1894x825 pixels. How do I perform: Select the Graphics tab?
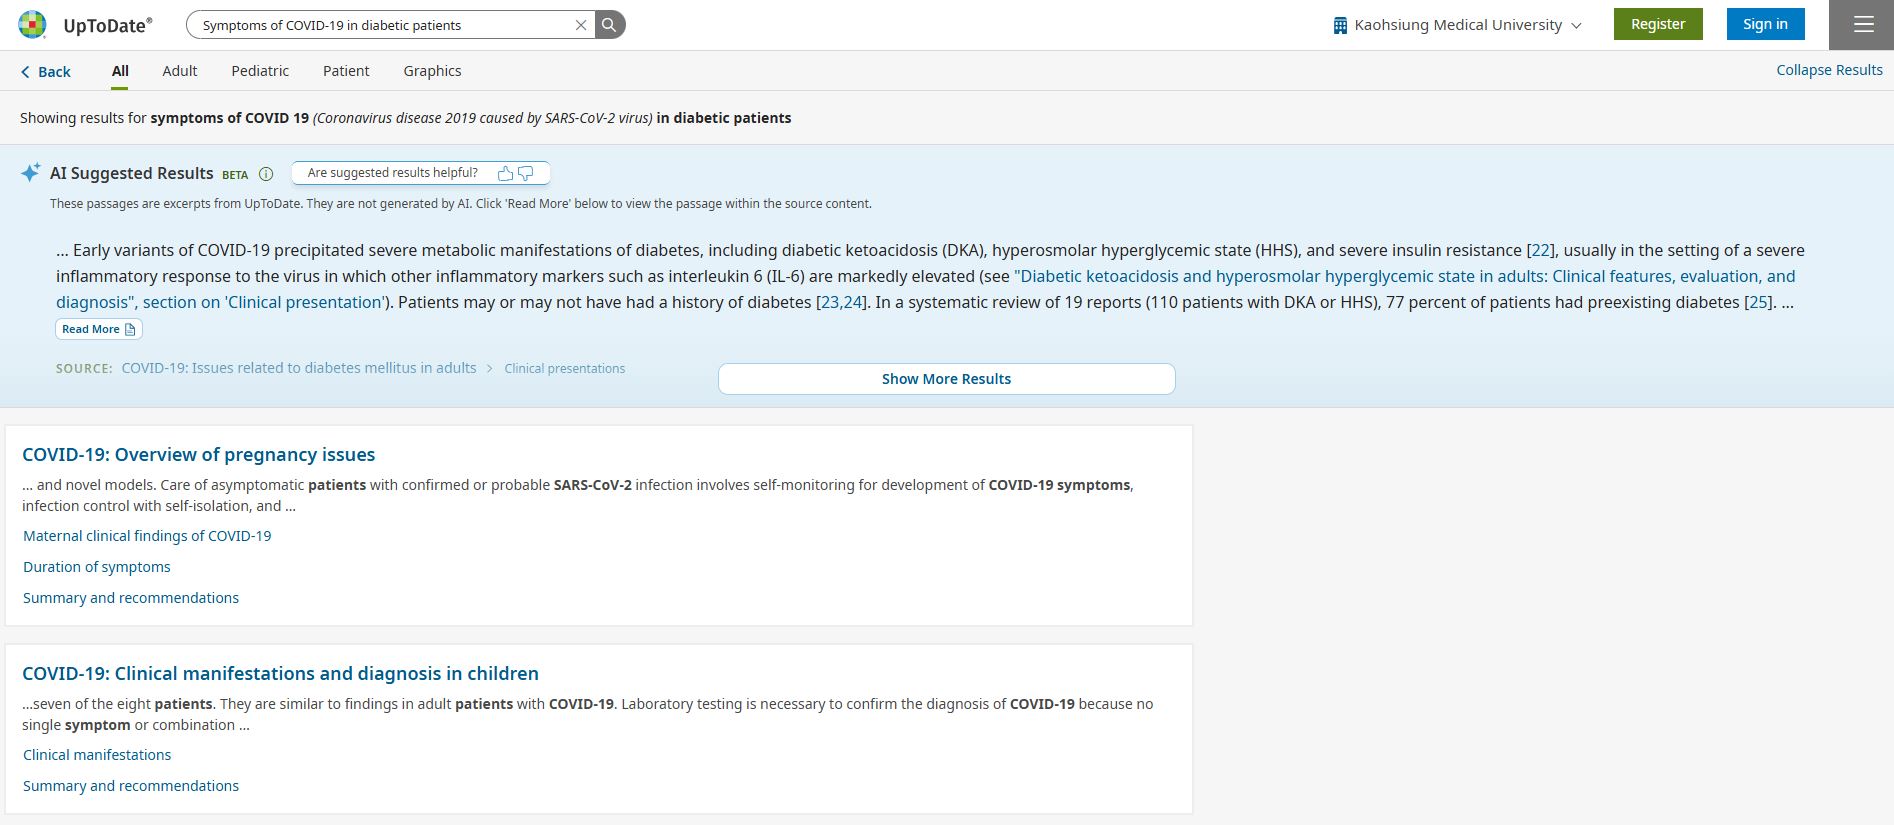[432, 71]
